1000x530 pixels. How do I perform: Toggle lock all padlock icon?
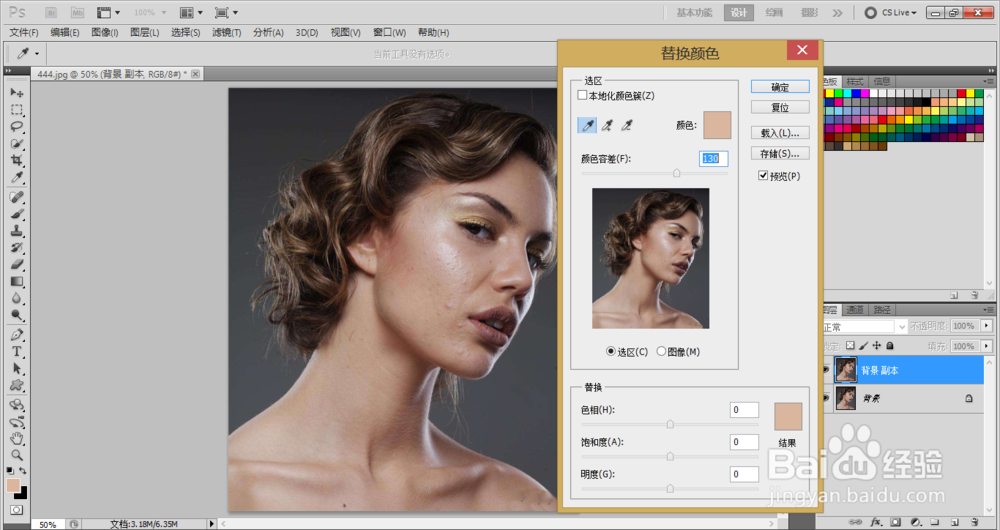coord(890,346)
